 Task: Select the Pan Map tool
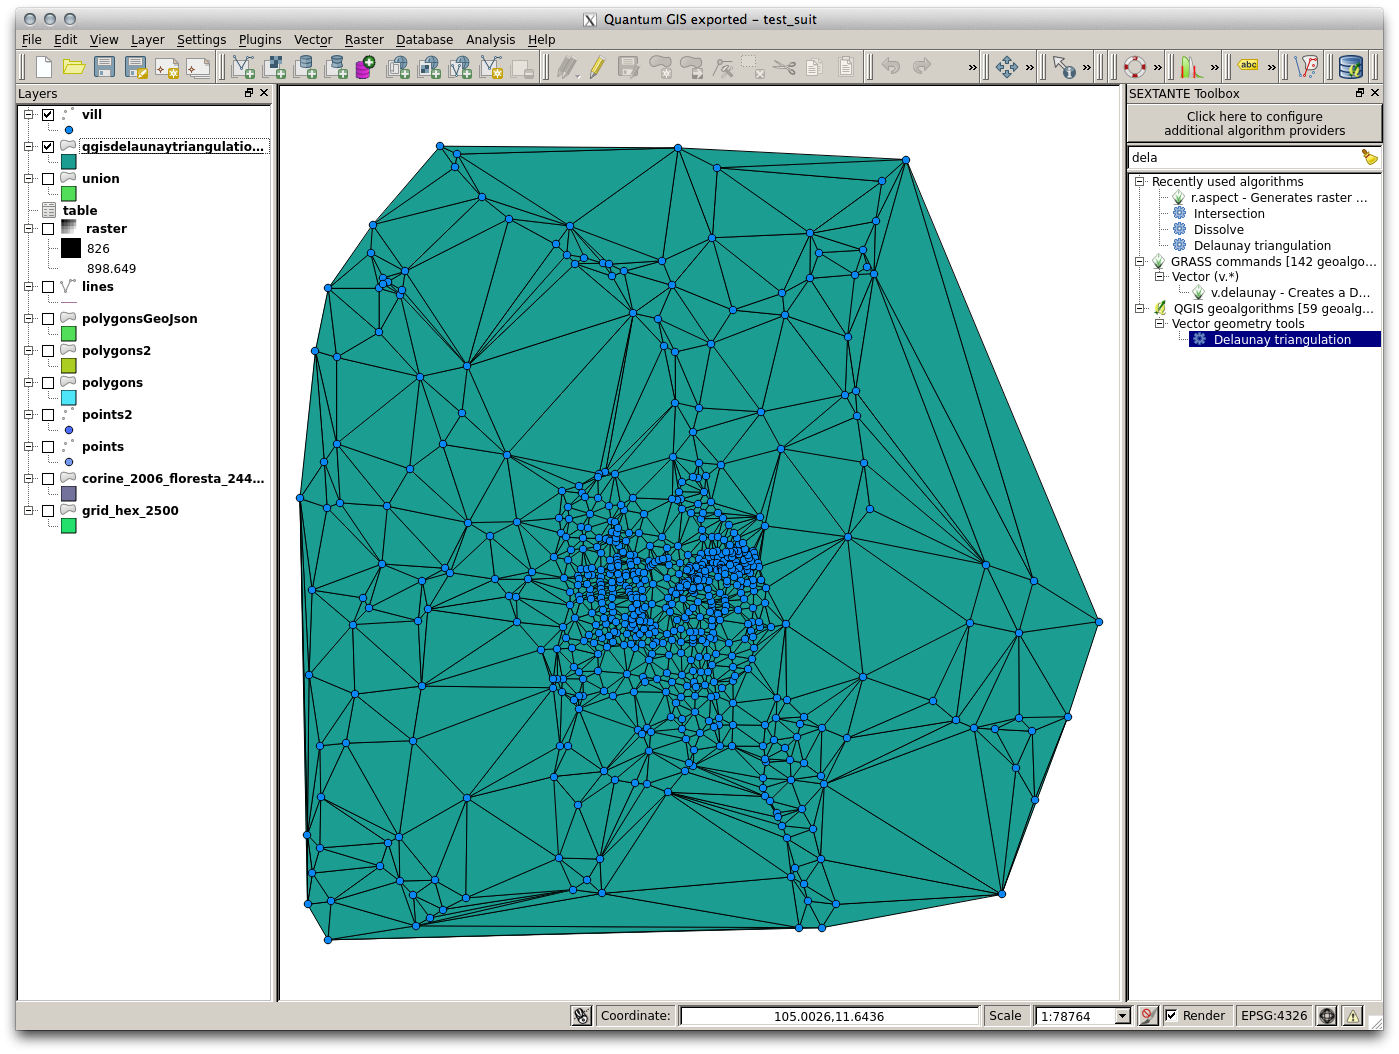click(x=1006, y=67)
